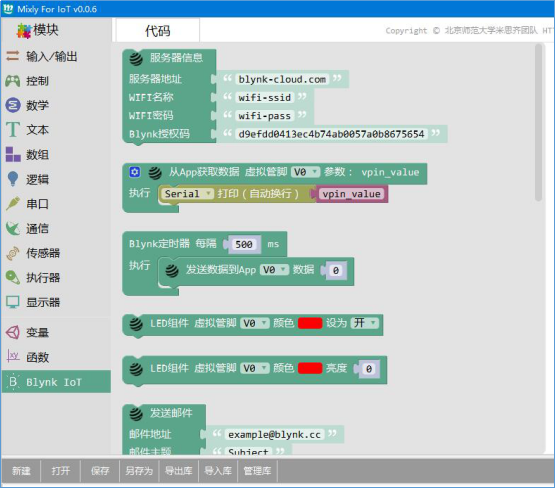Open V0 dropdown in 发送数据到App block
556x489 pixels.
pyautogui.click(x=274, y=270)
